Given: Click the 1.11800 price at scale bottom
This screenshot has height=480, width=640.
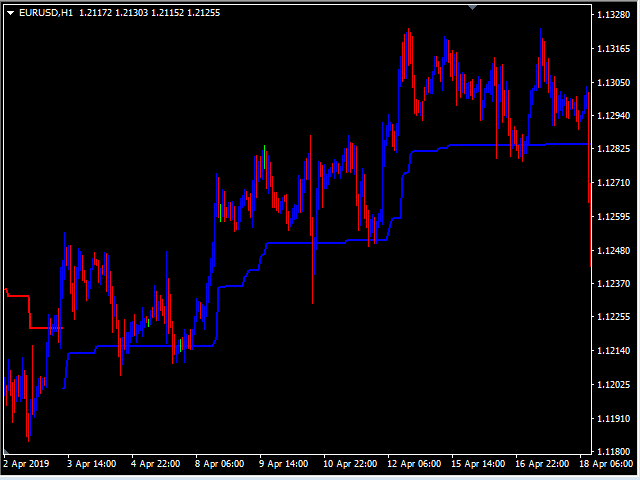Looking at the screenshot, I should [613, 451].
